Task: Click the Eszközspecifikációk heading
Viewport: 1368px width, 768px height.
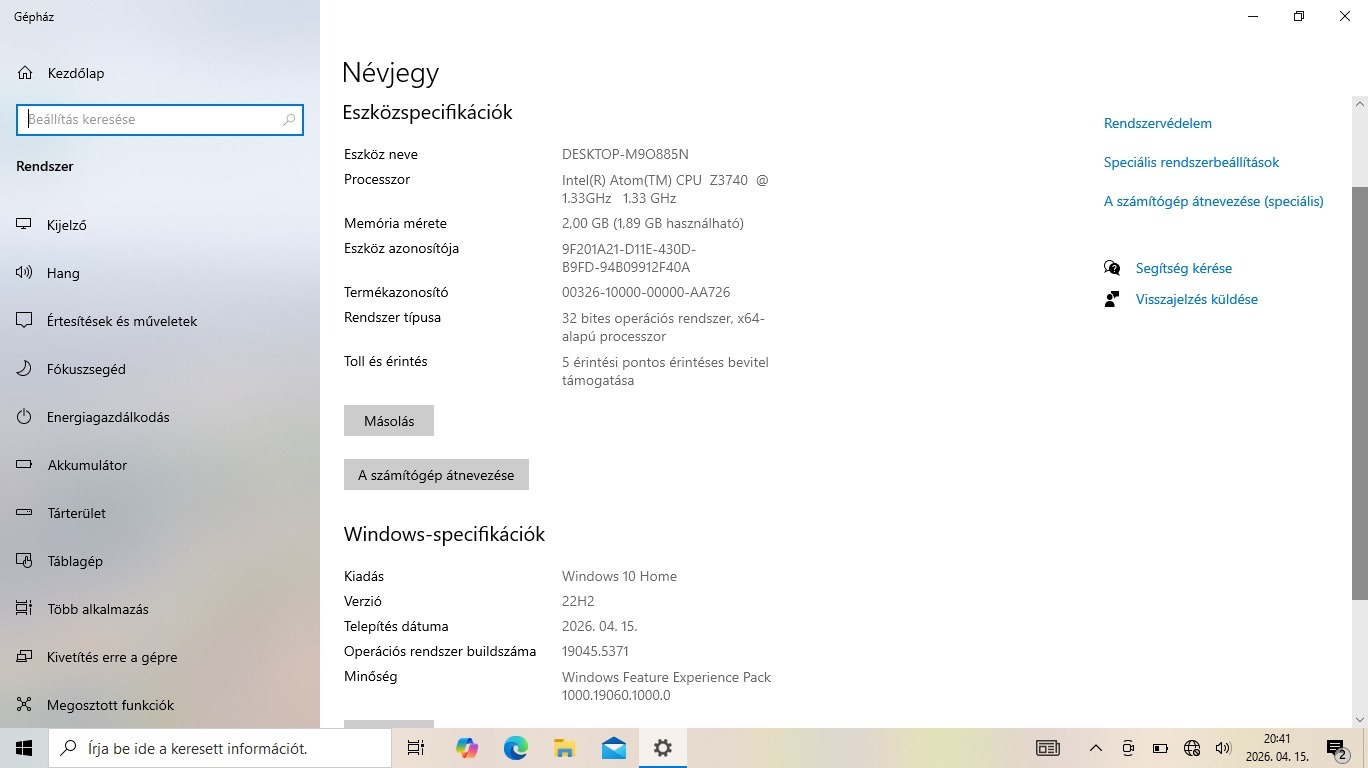Action: coord(427,112)
